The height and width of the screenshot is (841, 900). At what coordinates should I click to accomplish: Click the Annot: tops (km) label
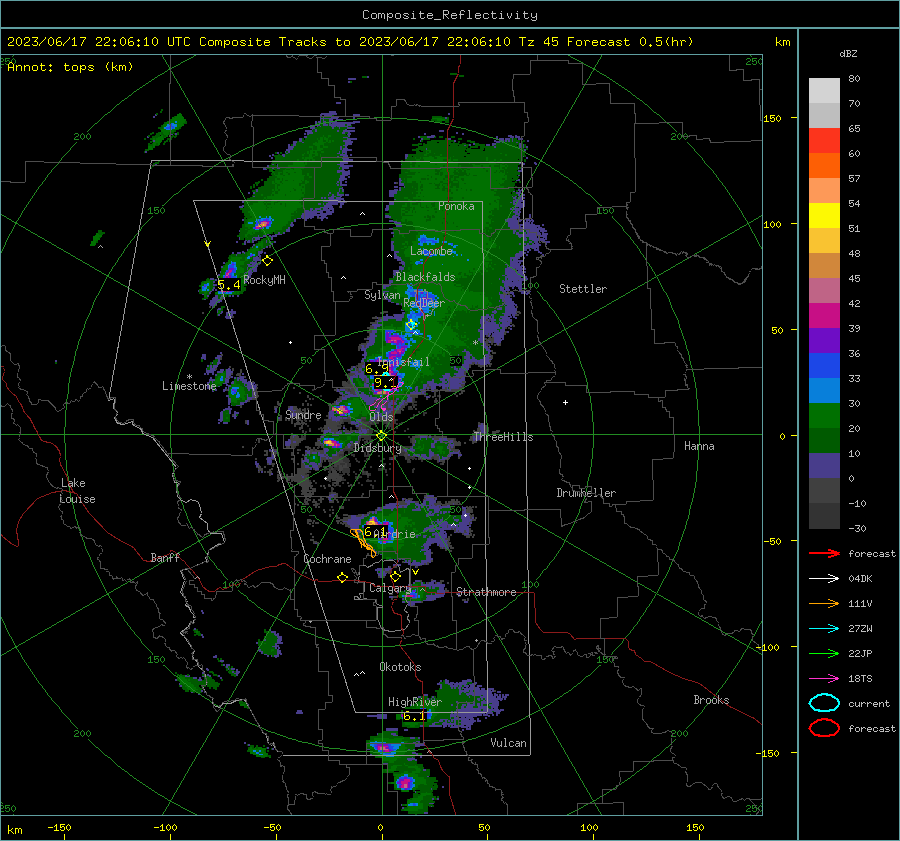point(70,67)
